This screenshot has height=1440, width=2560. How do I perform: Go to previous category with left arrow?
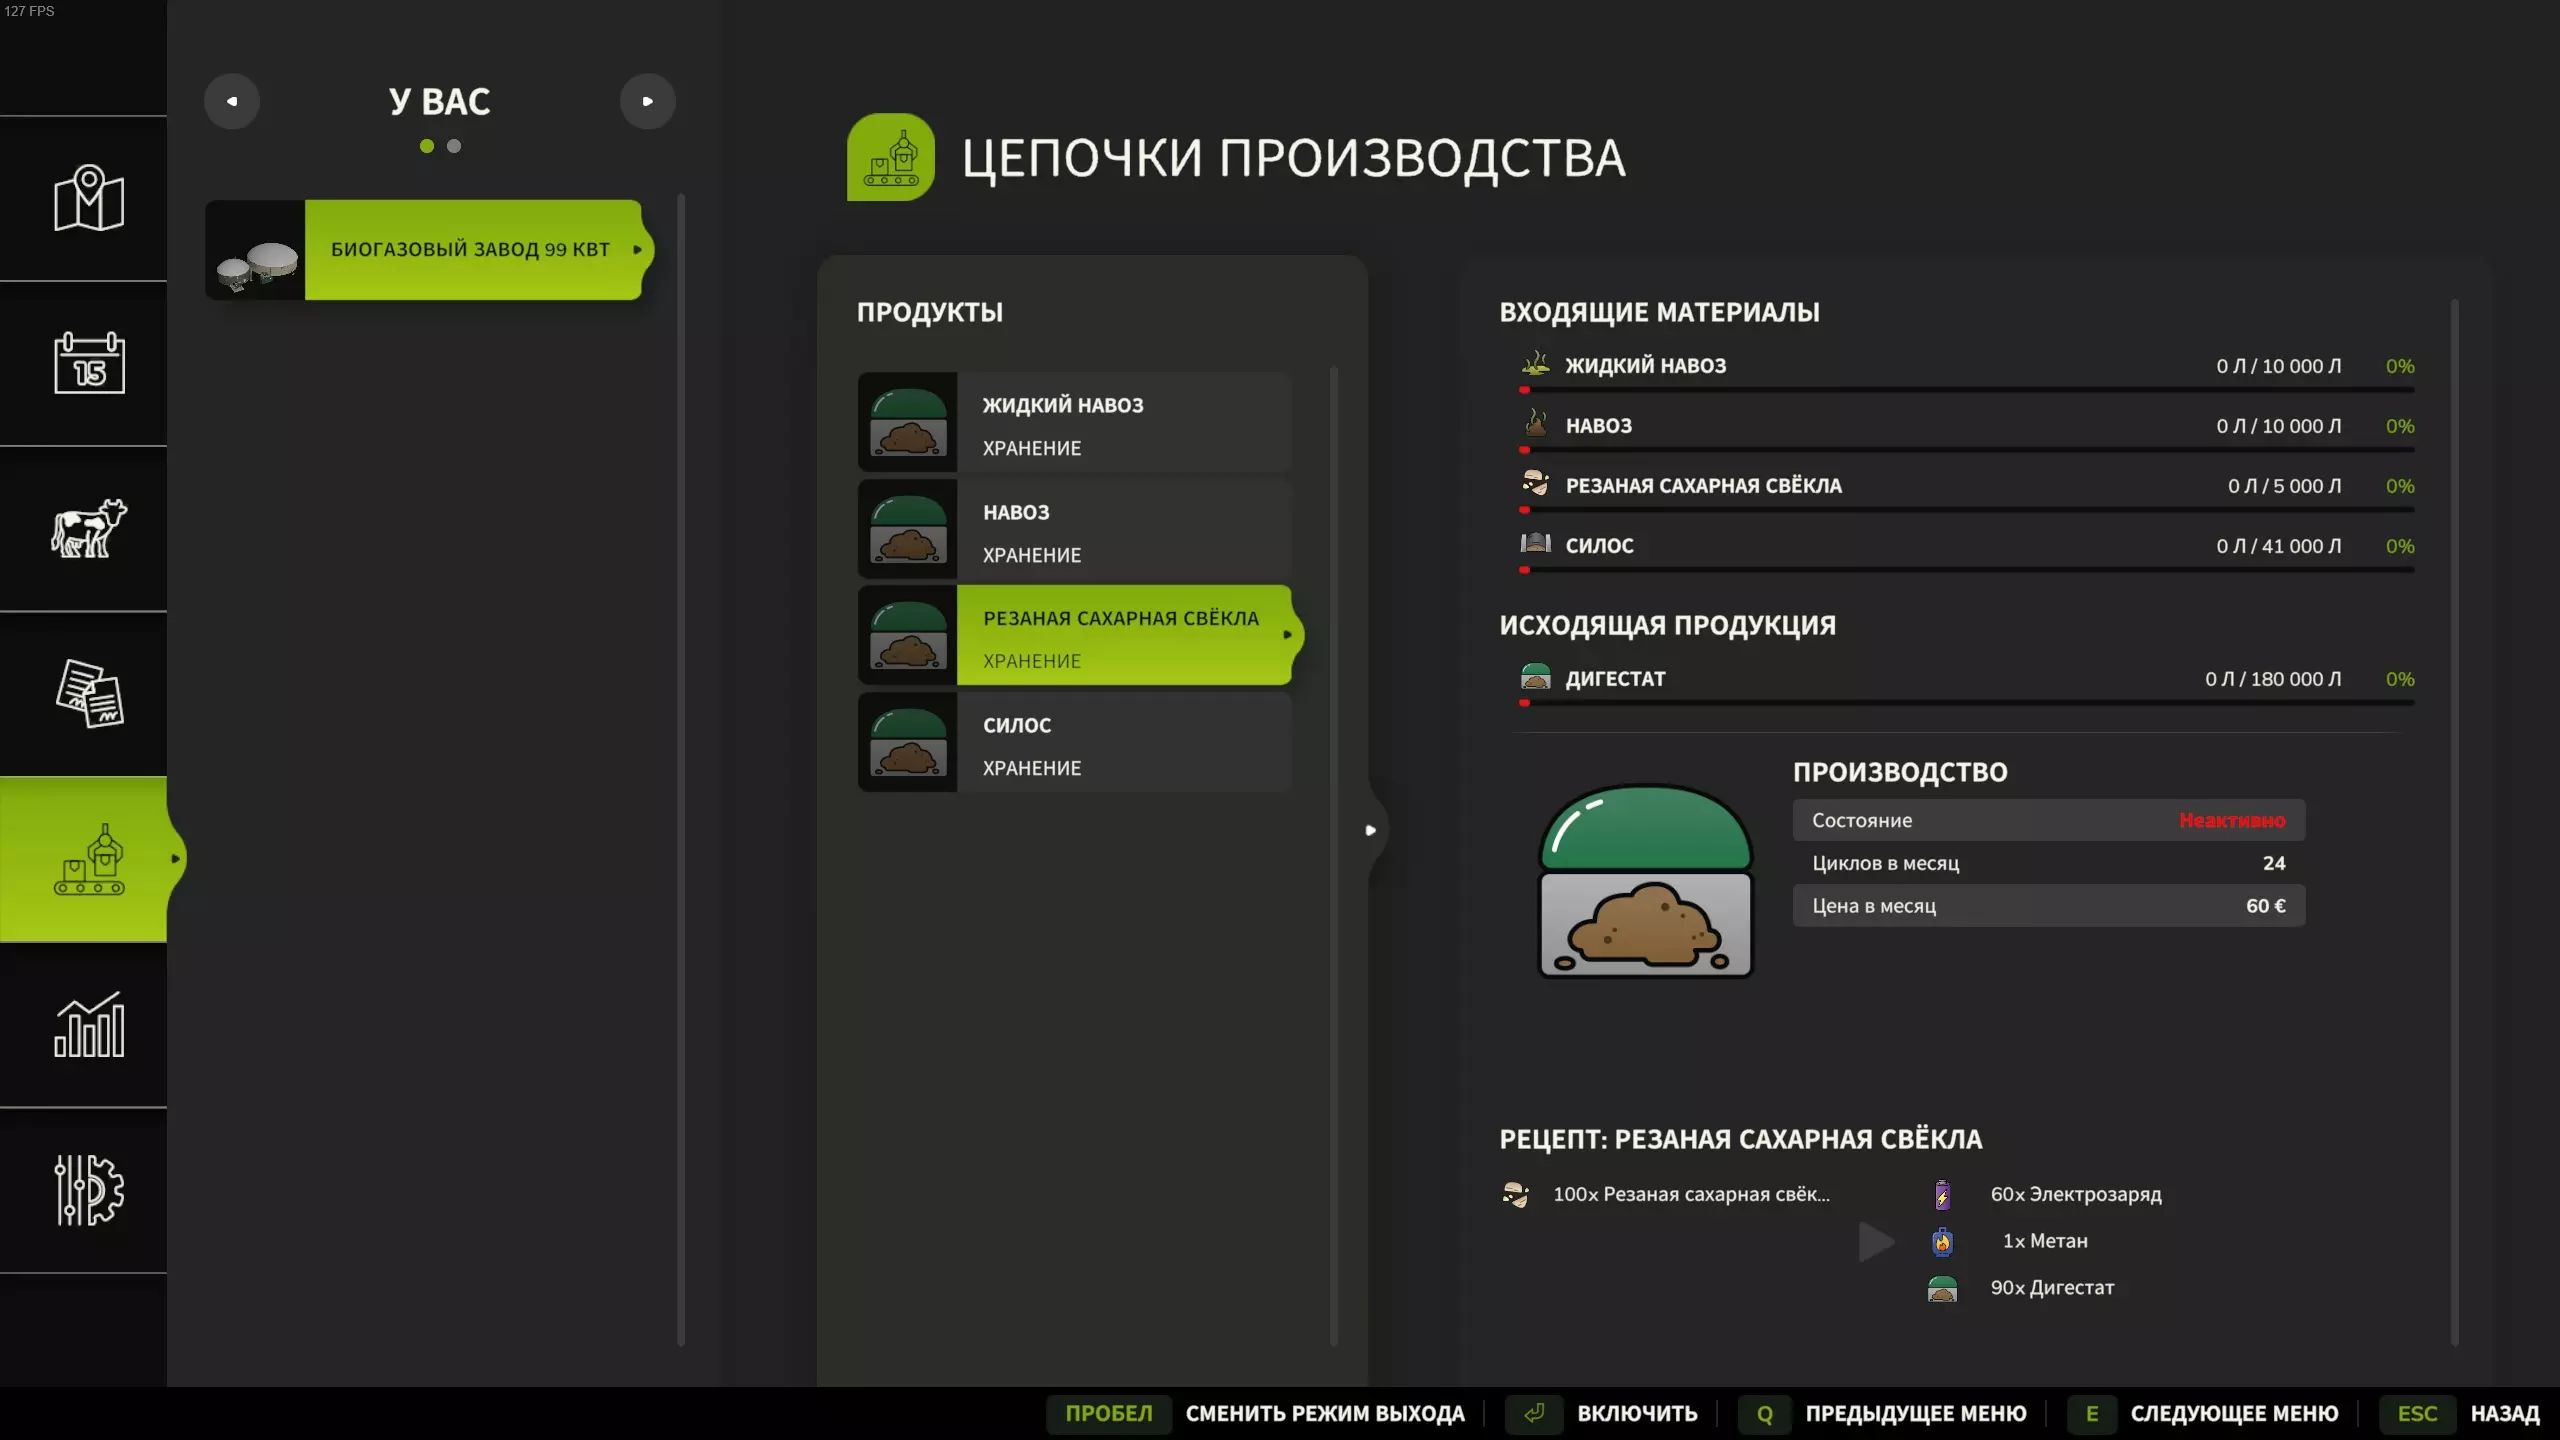(x=232, y=101)
